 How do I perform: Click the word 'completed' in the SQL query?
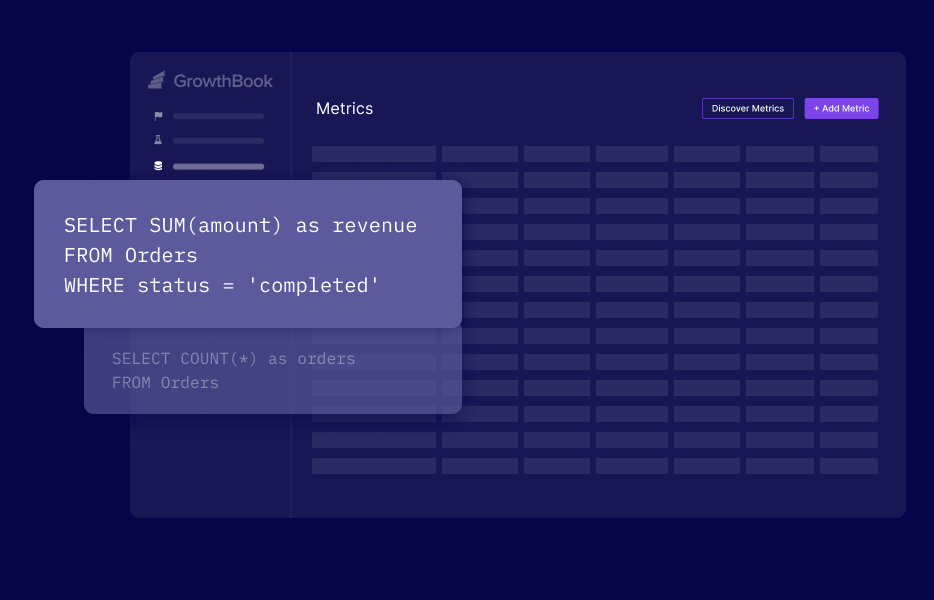tap(315, 285)
